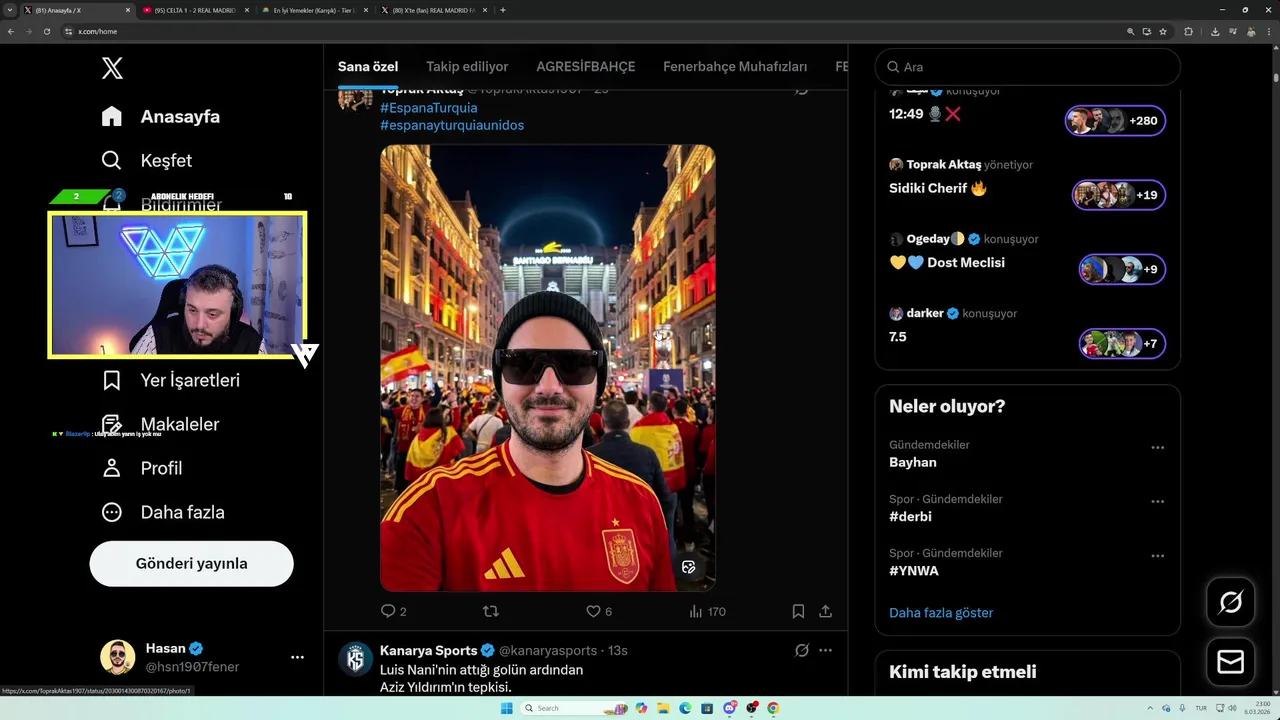Switch to CELTA 1 - 2 REAL MADRID tab

pyautogui.click(x=194, y=10)
